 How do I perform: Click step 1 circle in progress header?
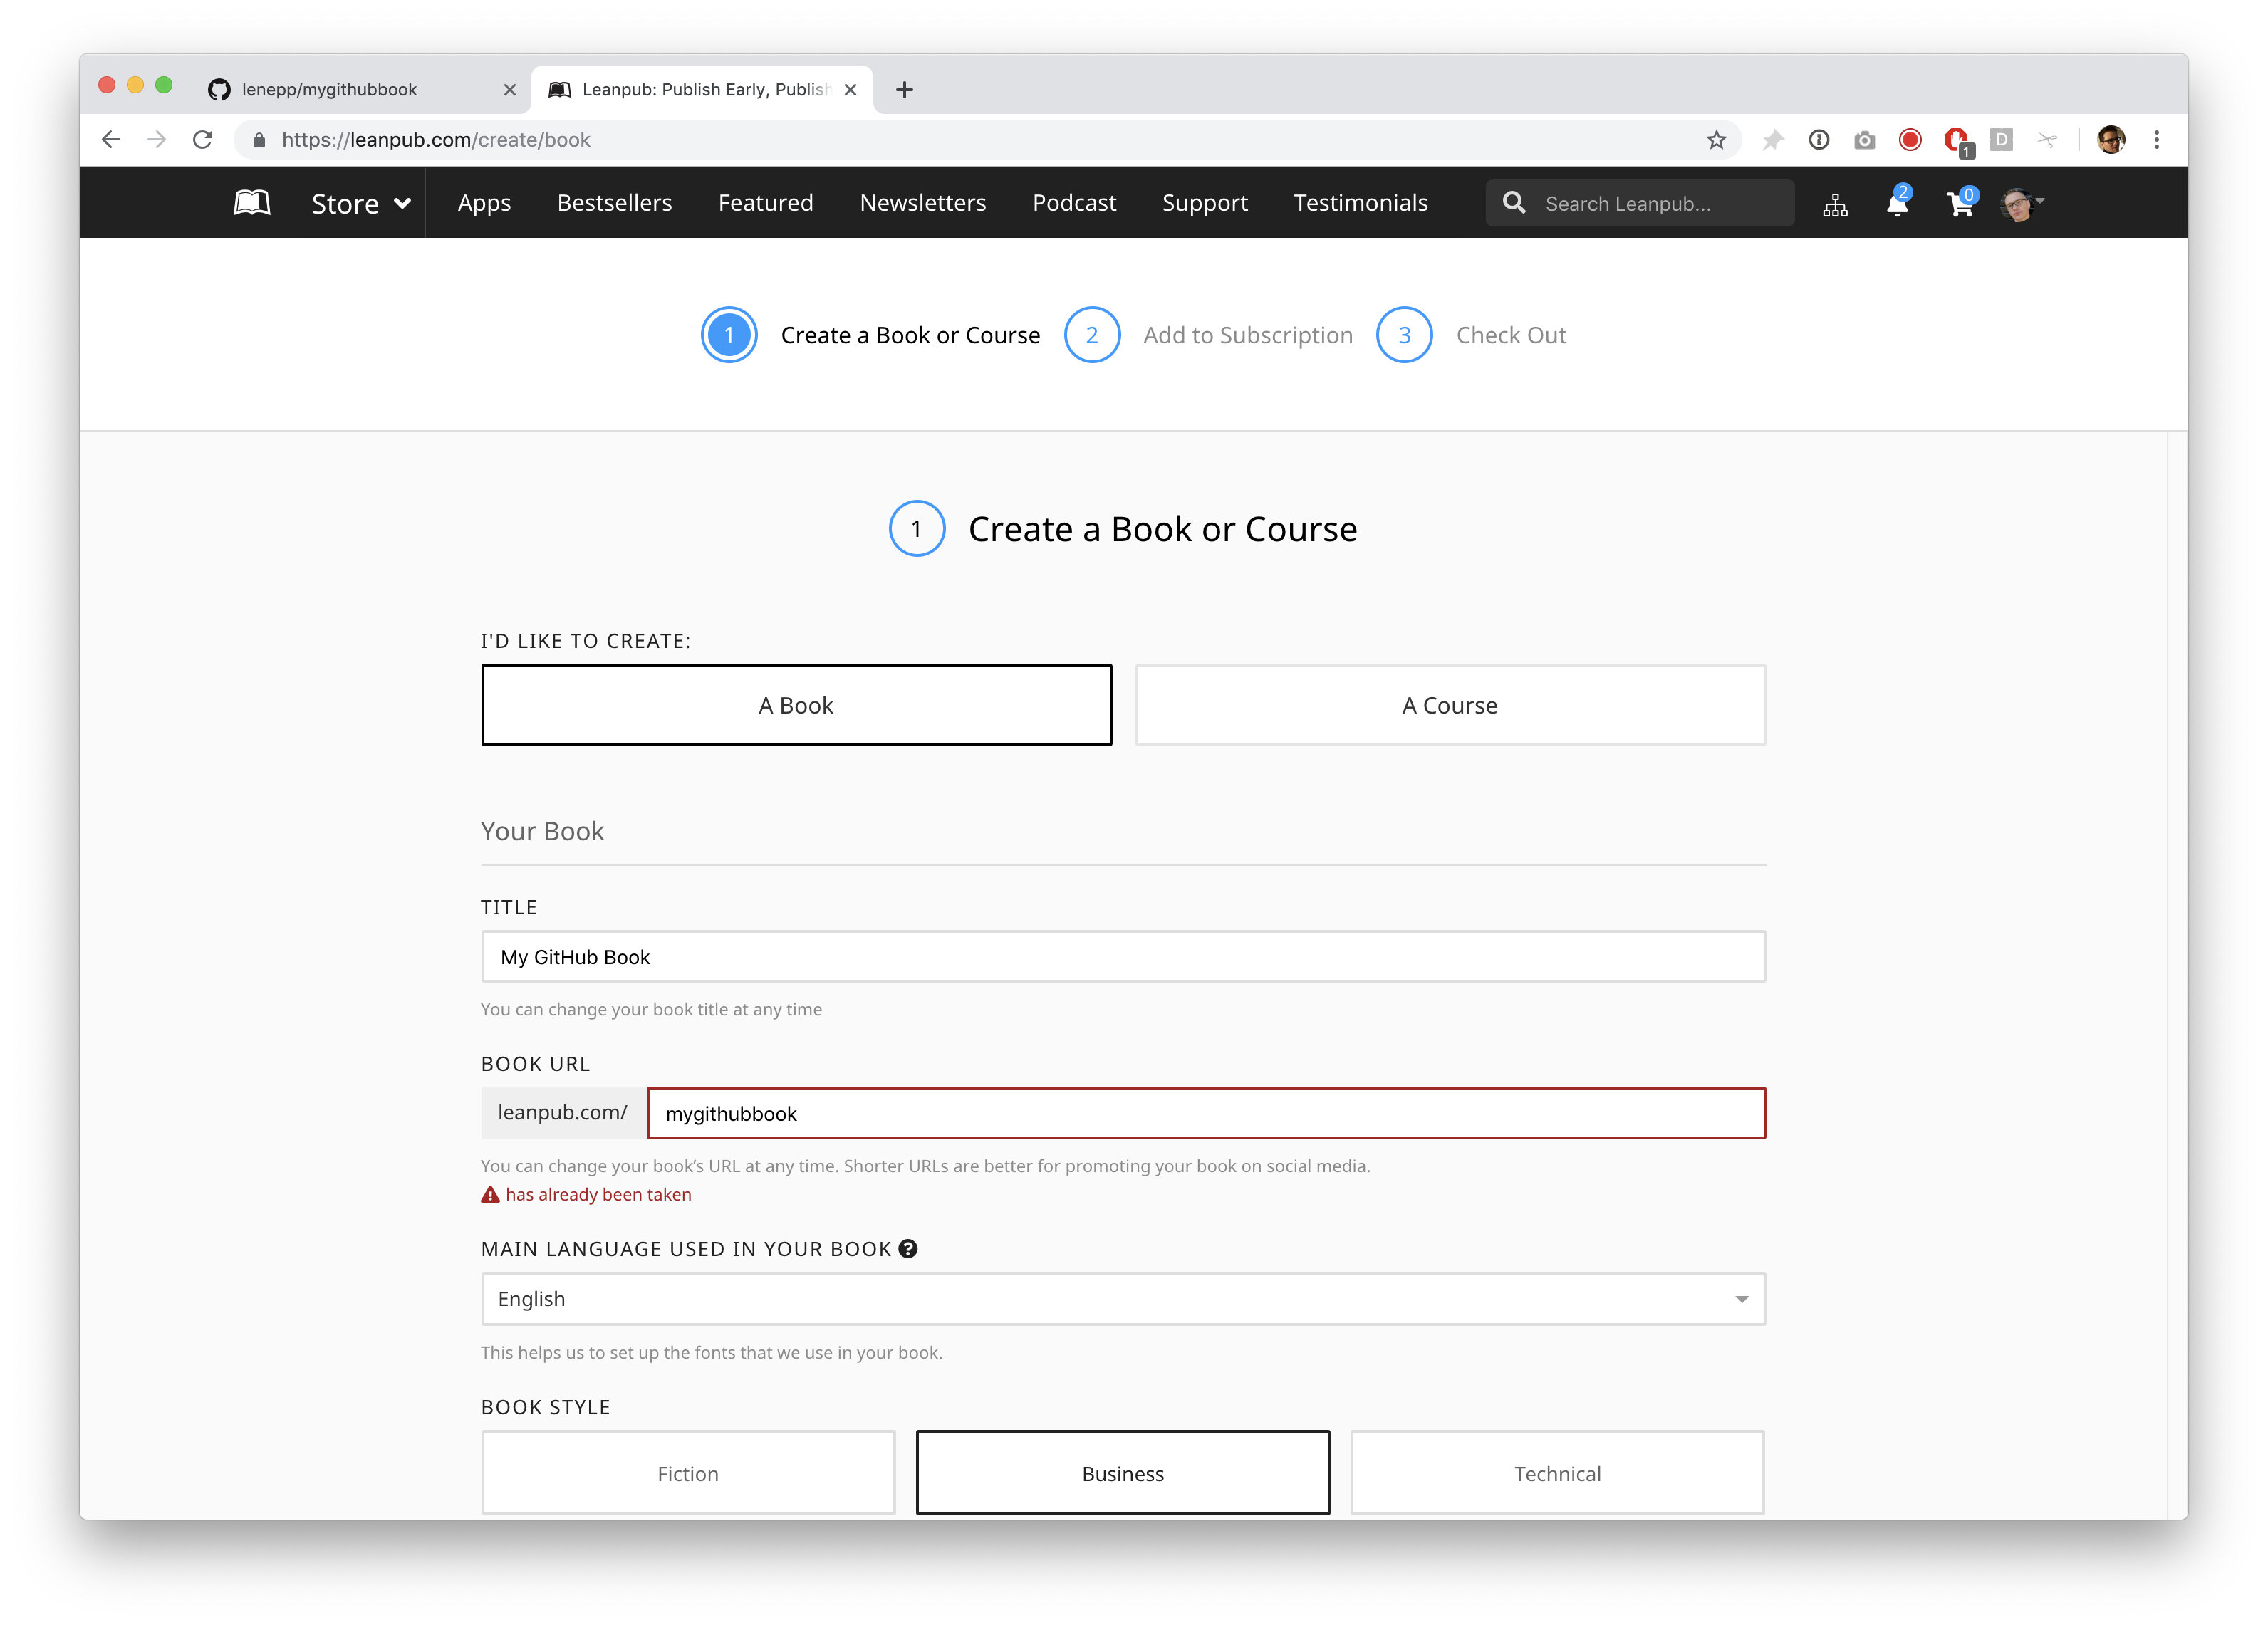729,335
